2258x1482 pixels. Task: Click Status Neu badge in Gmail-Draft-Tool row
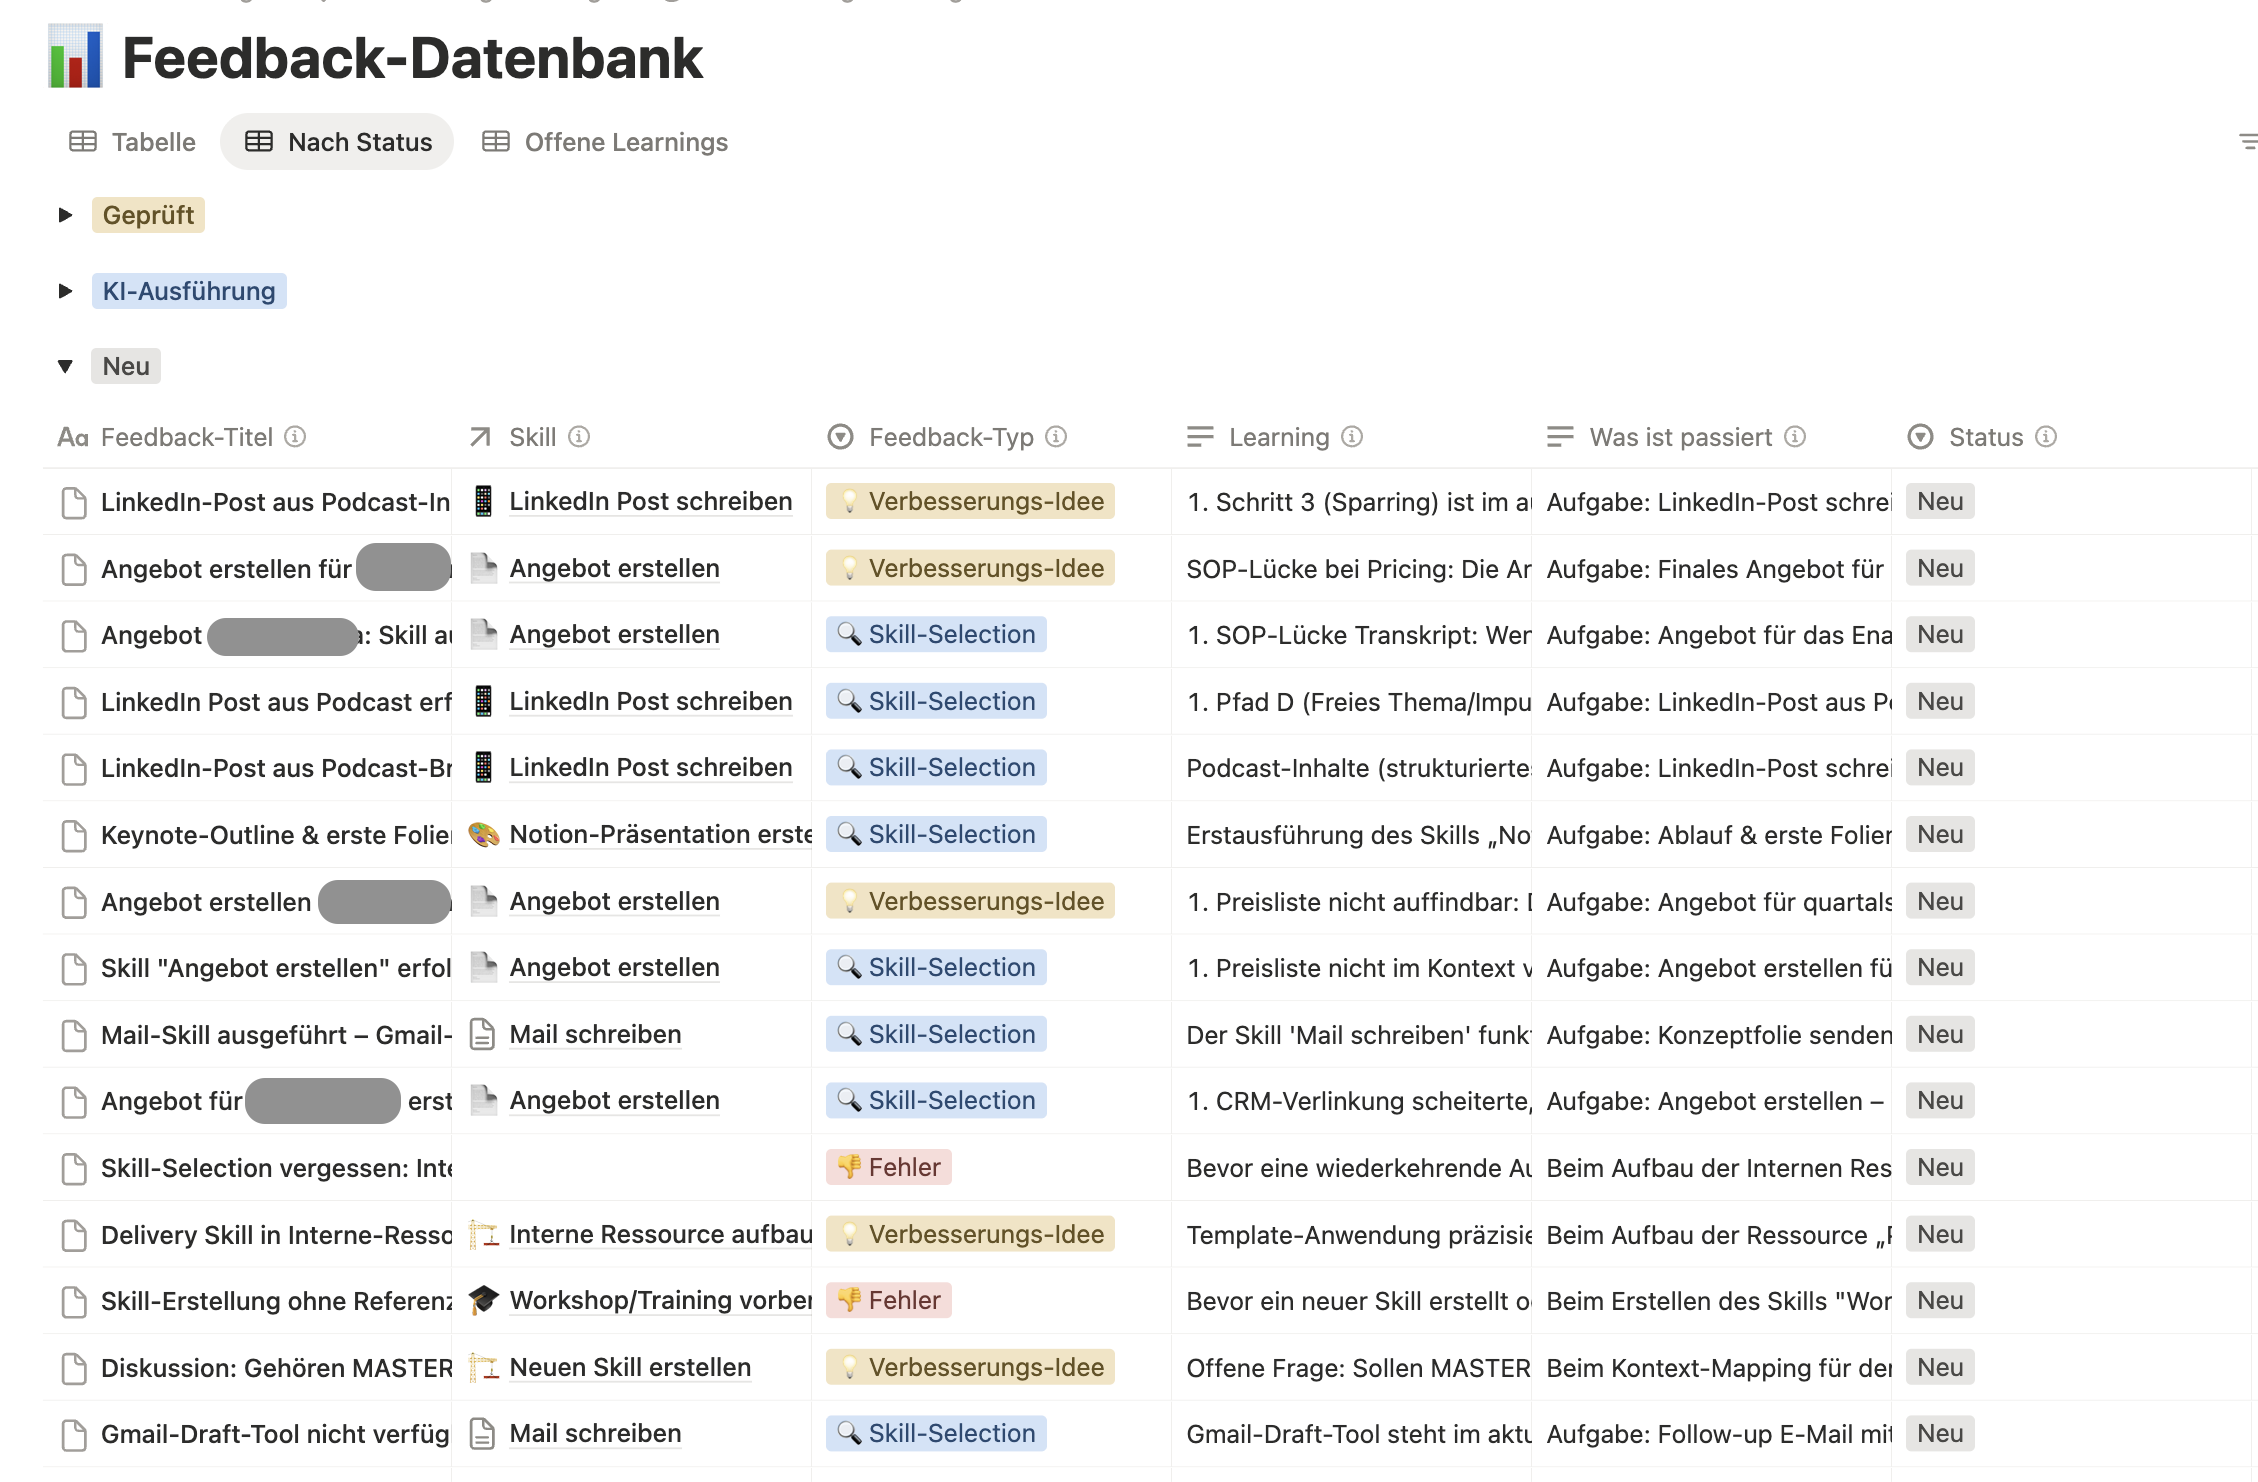point(1939,1433)
